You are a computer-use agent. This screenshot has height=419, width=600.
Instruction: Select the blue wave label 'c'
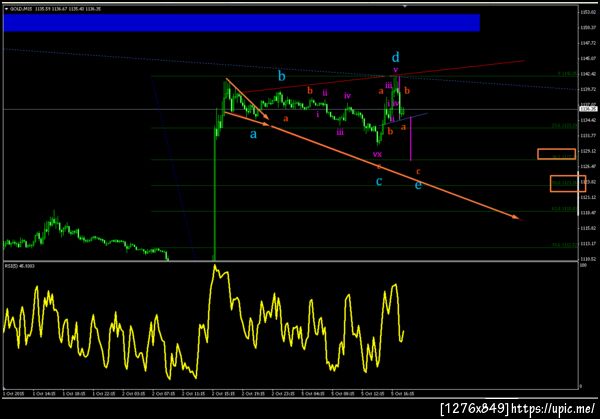pos(379,181)
